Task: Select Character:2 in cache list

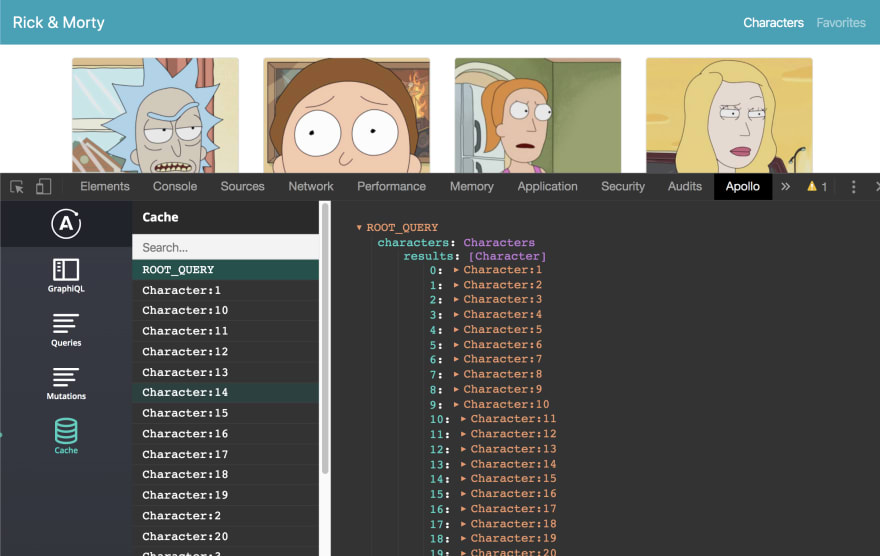Action: [225, 516]
